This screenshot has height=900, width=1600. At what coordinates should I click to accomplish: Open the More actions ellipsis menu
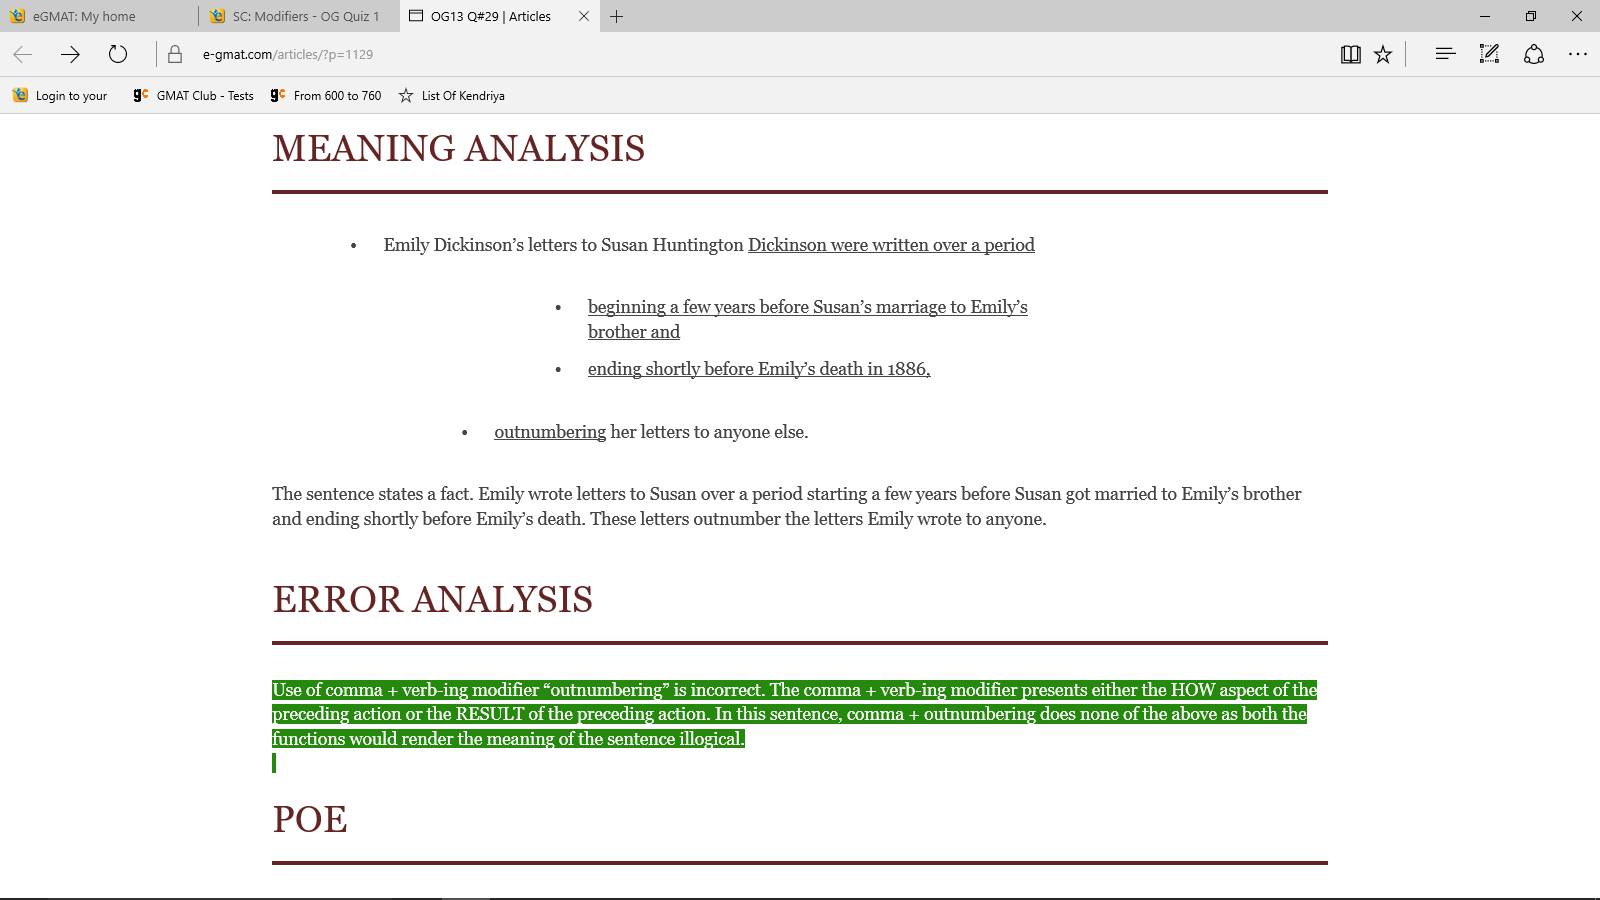click(1578, 54)
